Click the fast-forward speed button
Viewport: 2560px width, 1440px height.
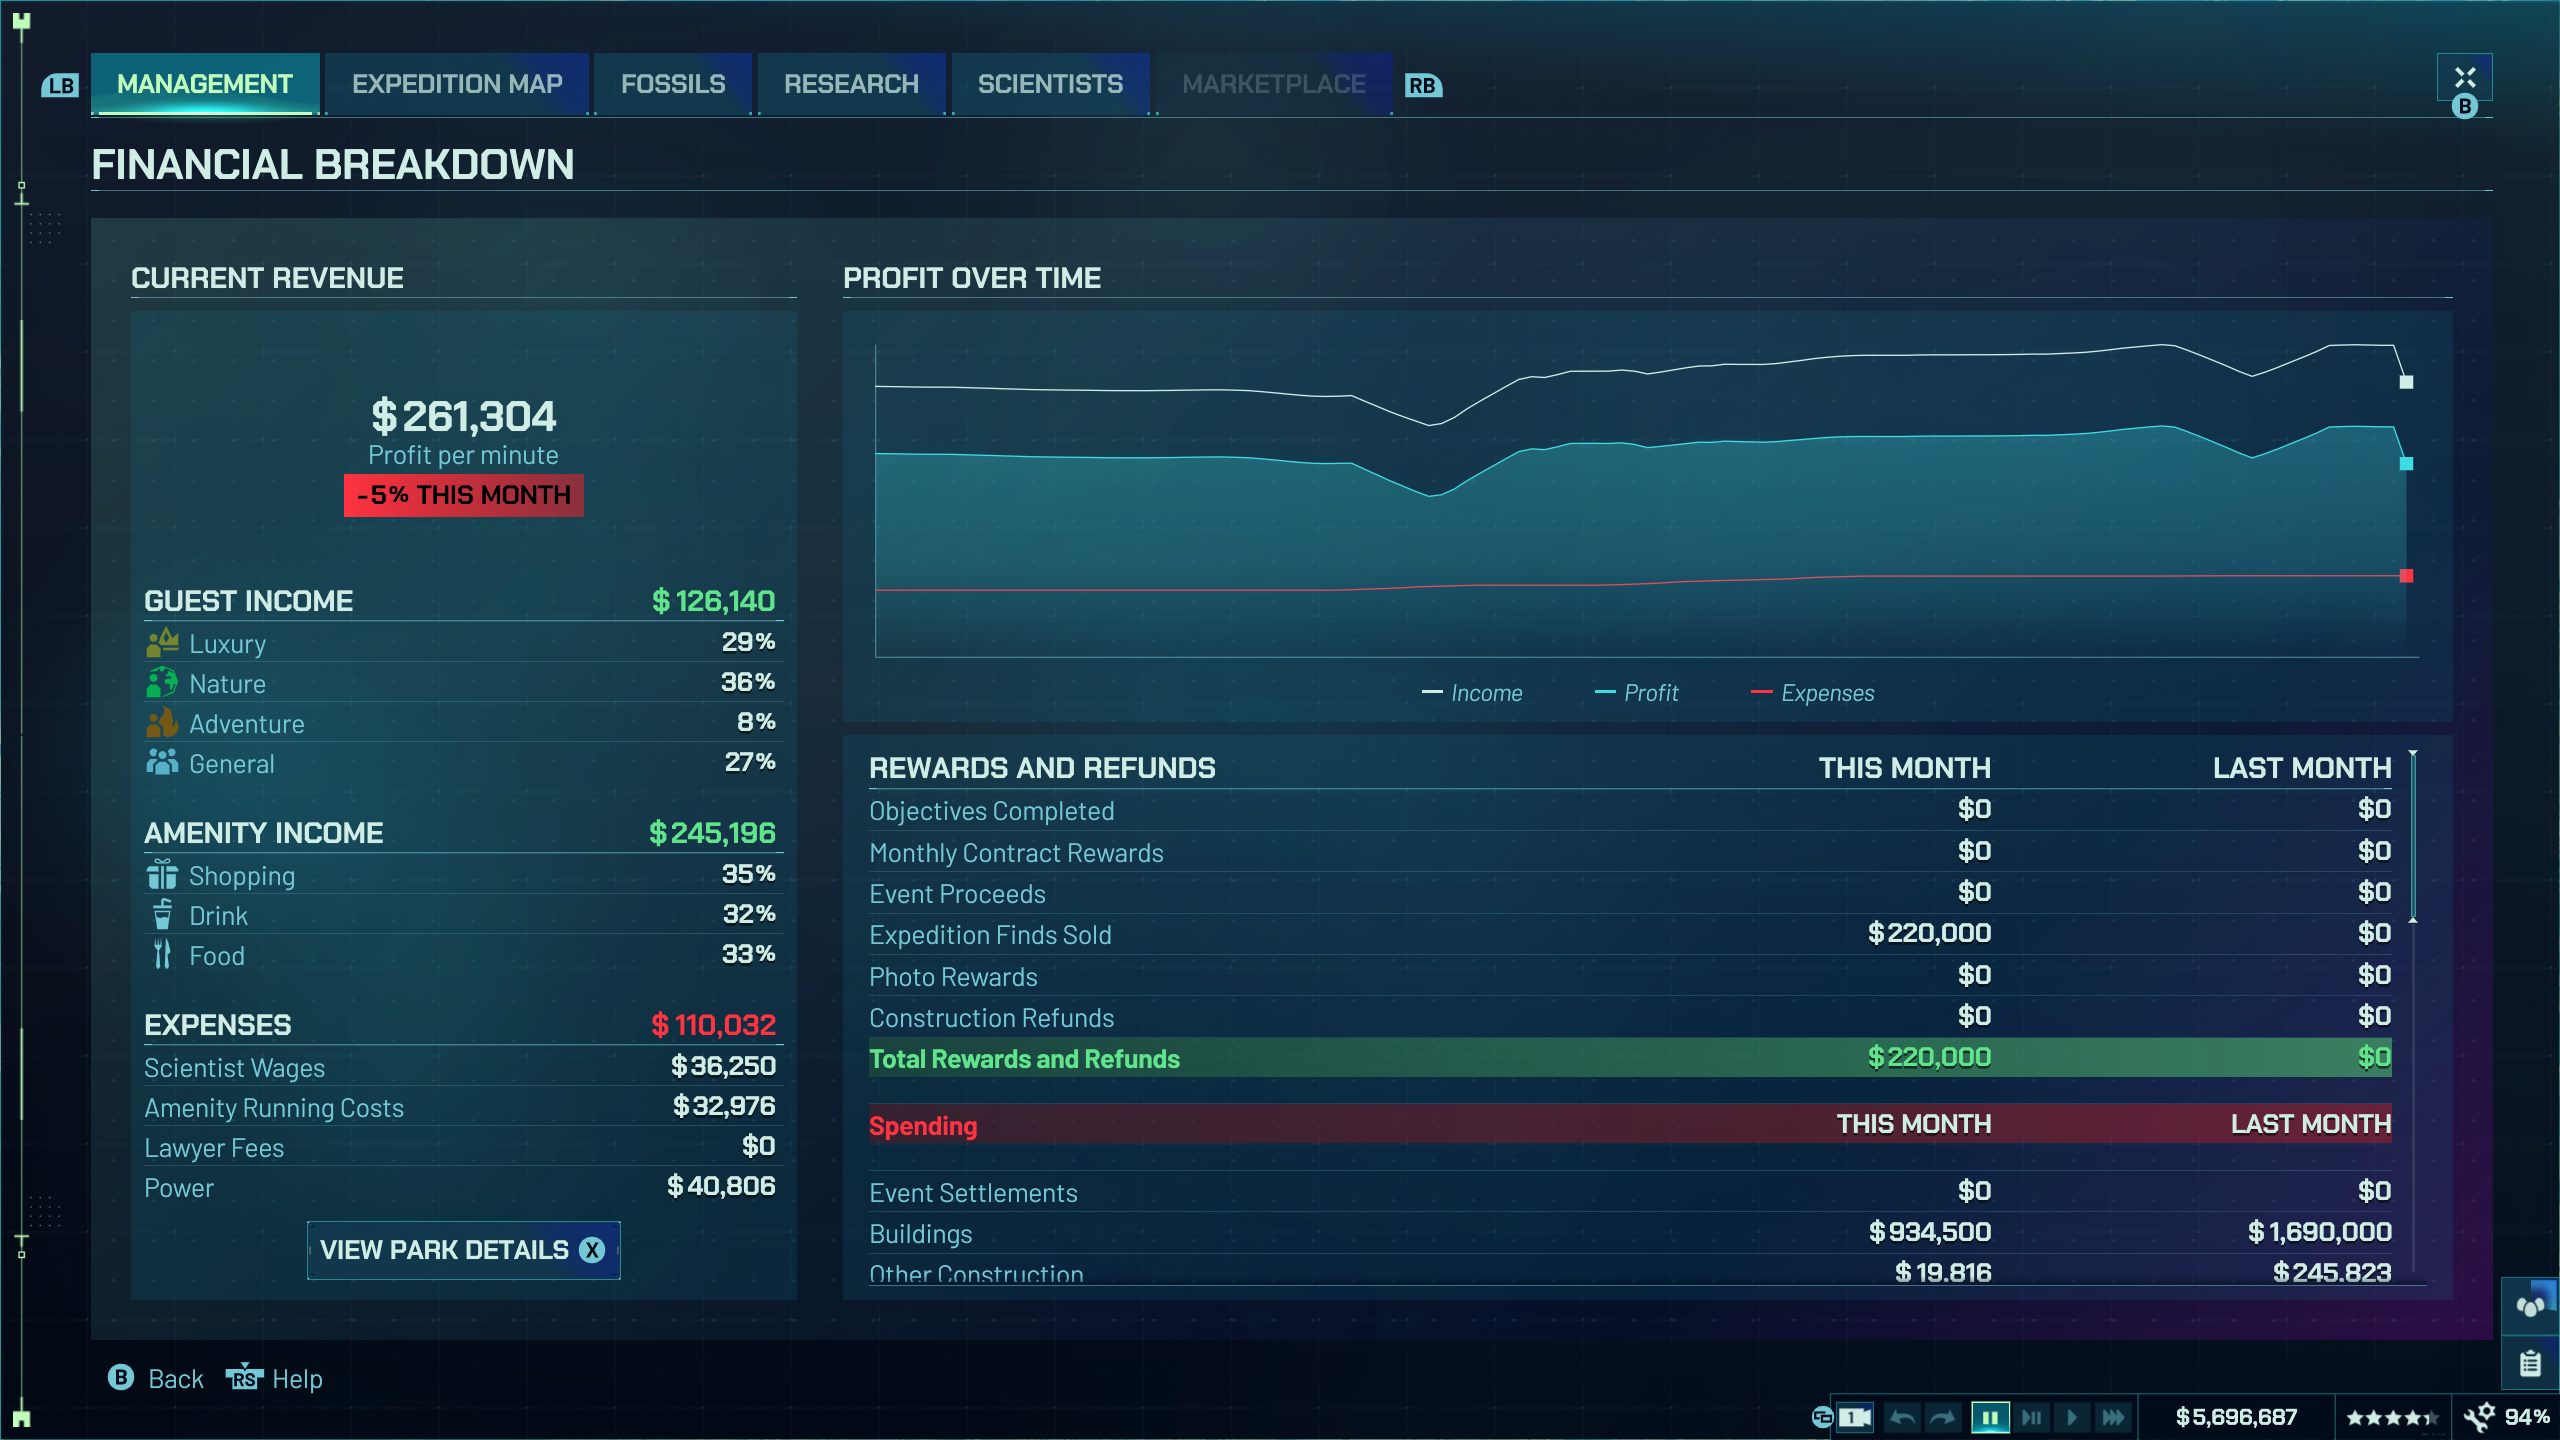[x=2112, y=1417]
